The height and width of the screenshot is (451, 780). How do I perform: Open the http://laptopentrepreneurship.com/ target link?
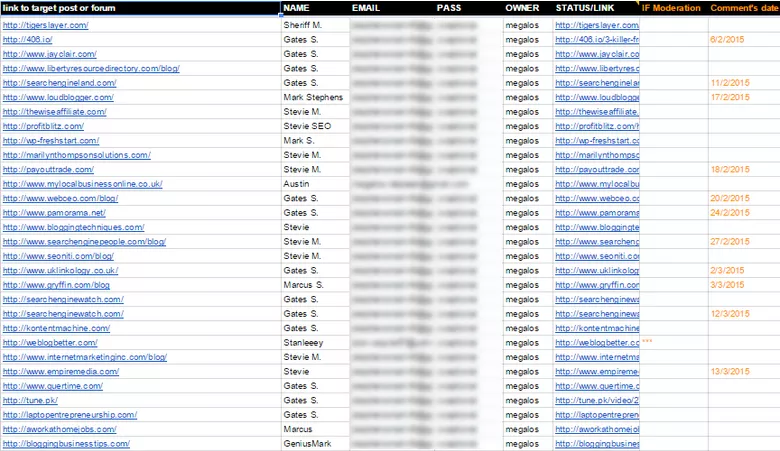click(x=70, y=414)
